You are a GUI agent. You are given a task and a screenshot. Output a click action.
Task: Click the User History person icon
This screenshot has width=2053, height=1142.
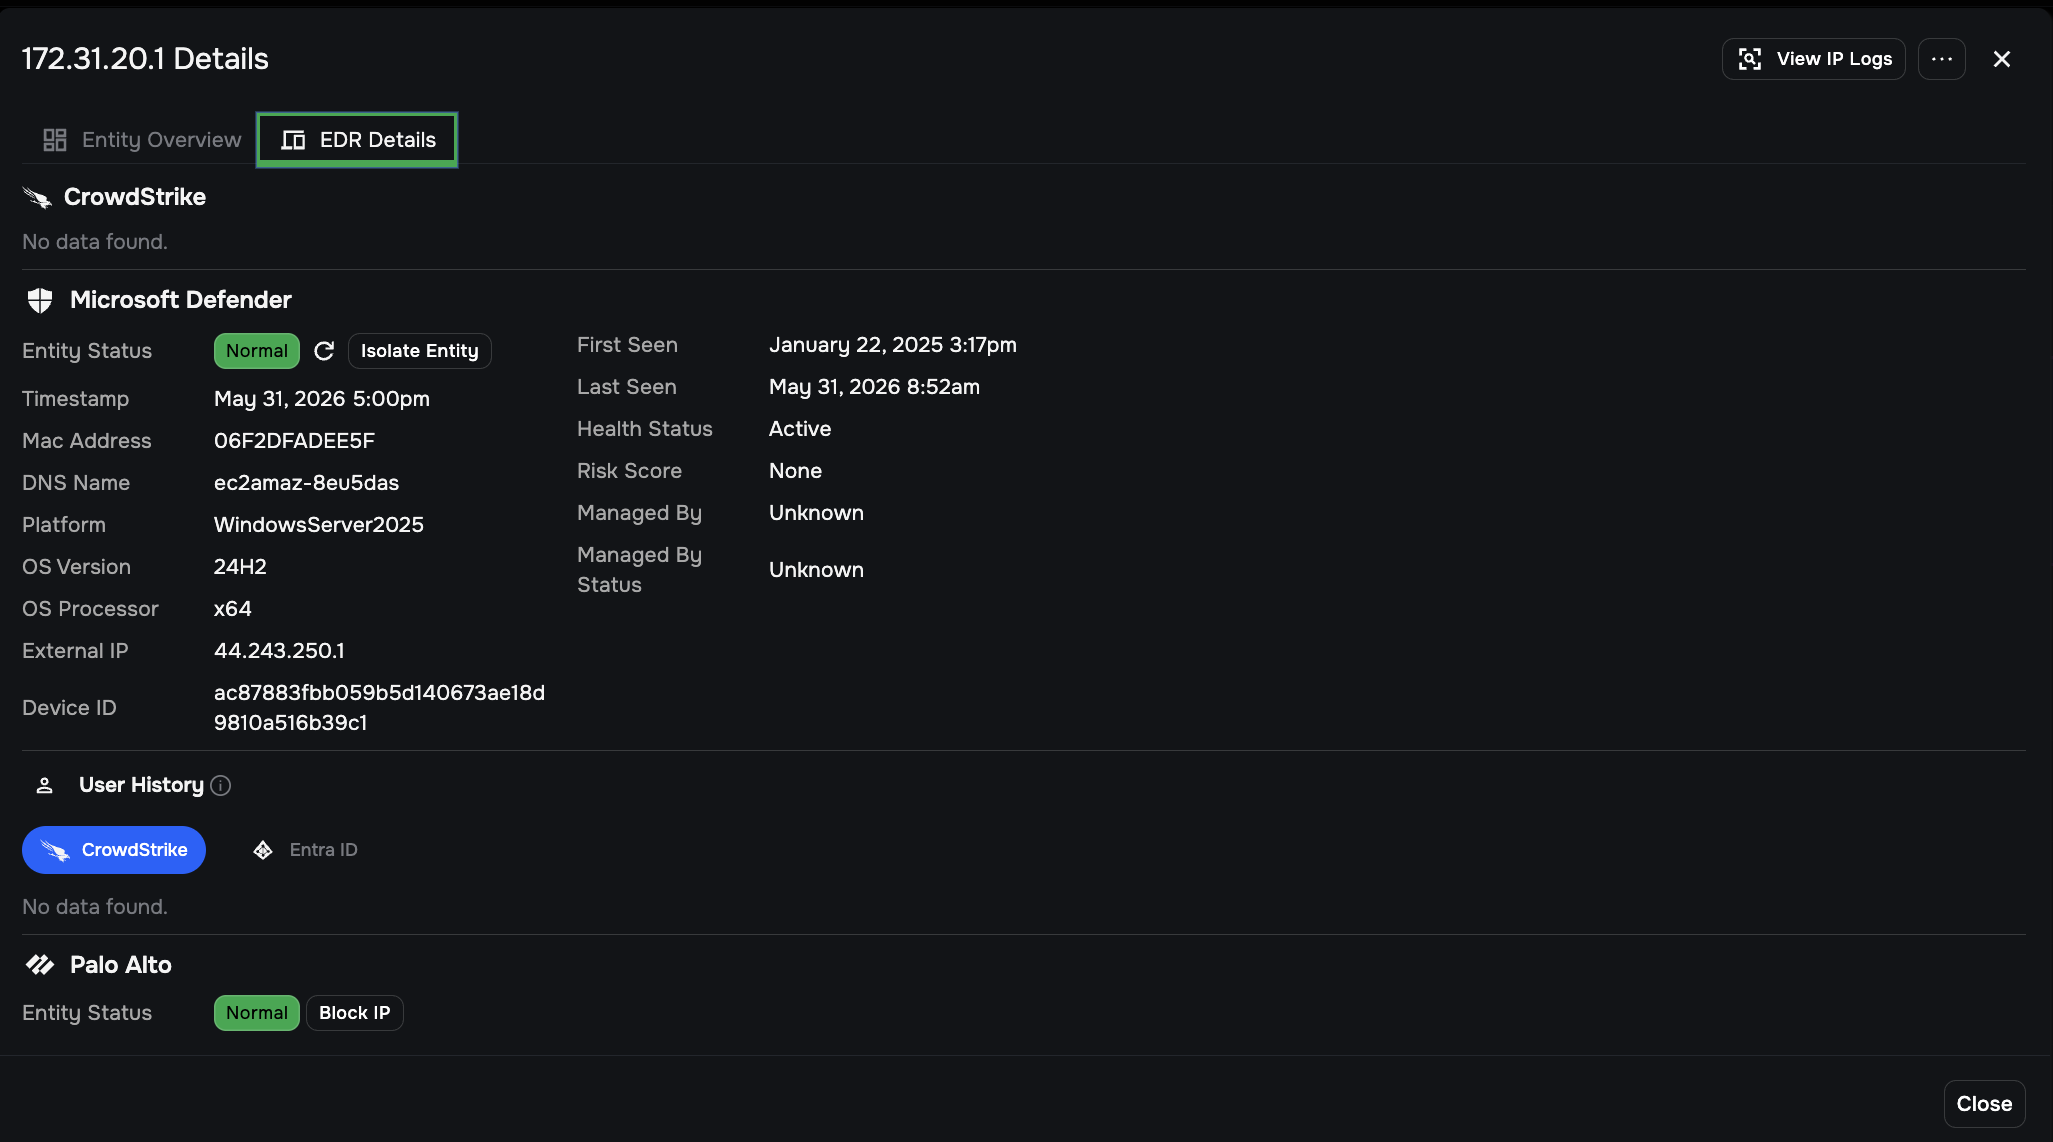click(44, 786)
